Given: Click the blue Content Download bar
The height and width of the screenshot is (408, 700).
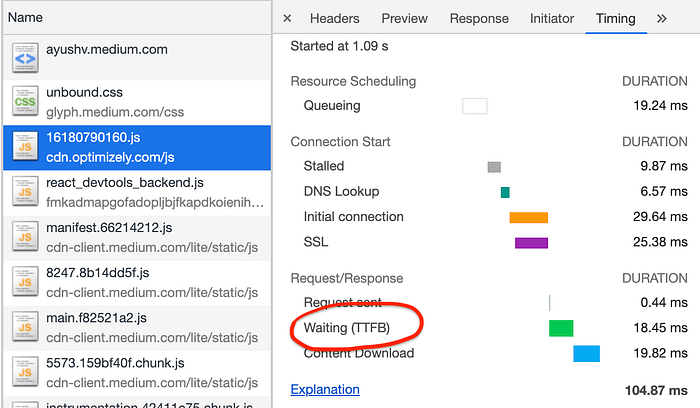Looking at the screenshot, I should (587, 354).
